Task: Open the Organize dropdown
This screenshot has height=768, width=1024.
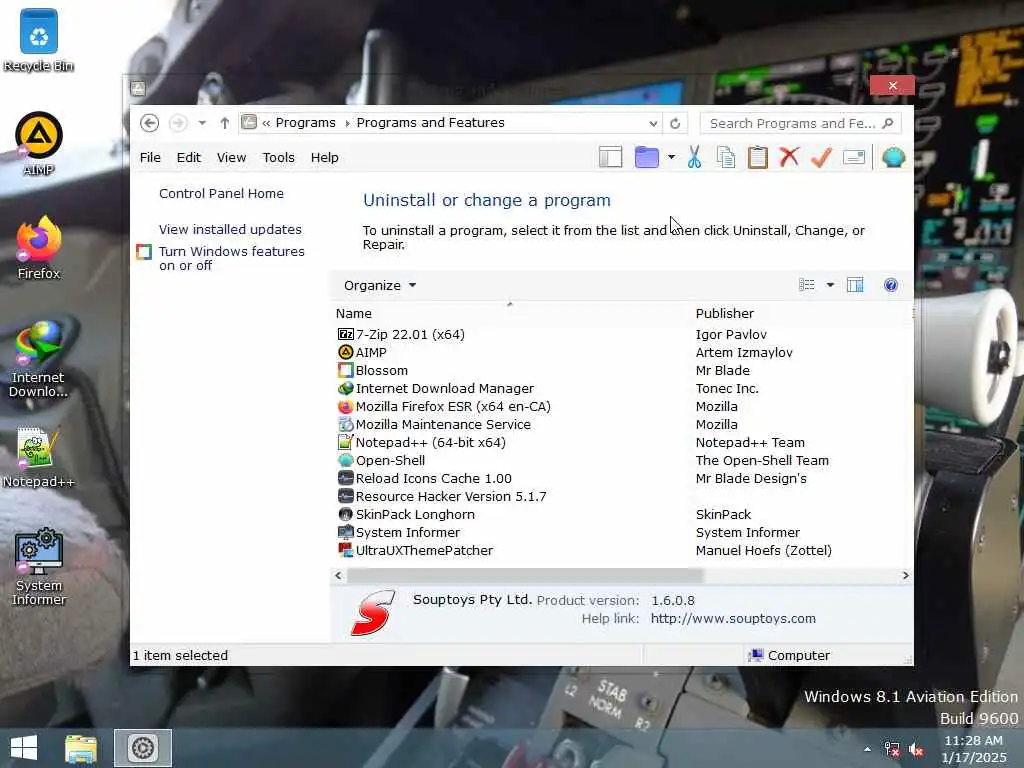Action: coord(380,285)
